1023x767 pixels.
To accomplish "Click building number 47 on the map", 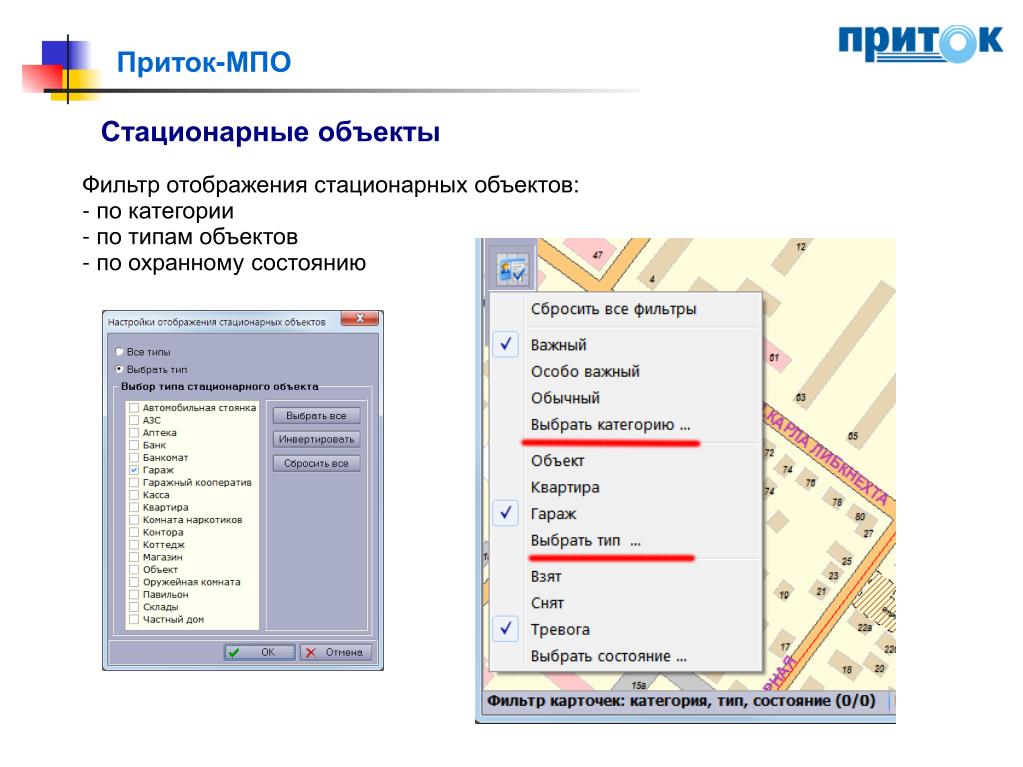I will (598, 255).
